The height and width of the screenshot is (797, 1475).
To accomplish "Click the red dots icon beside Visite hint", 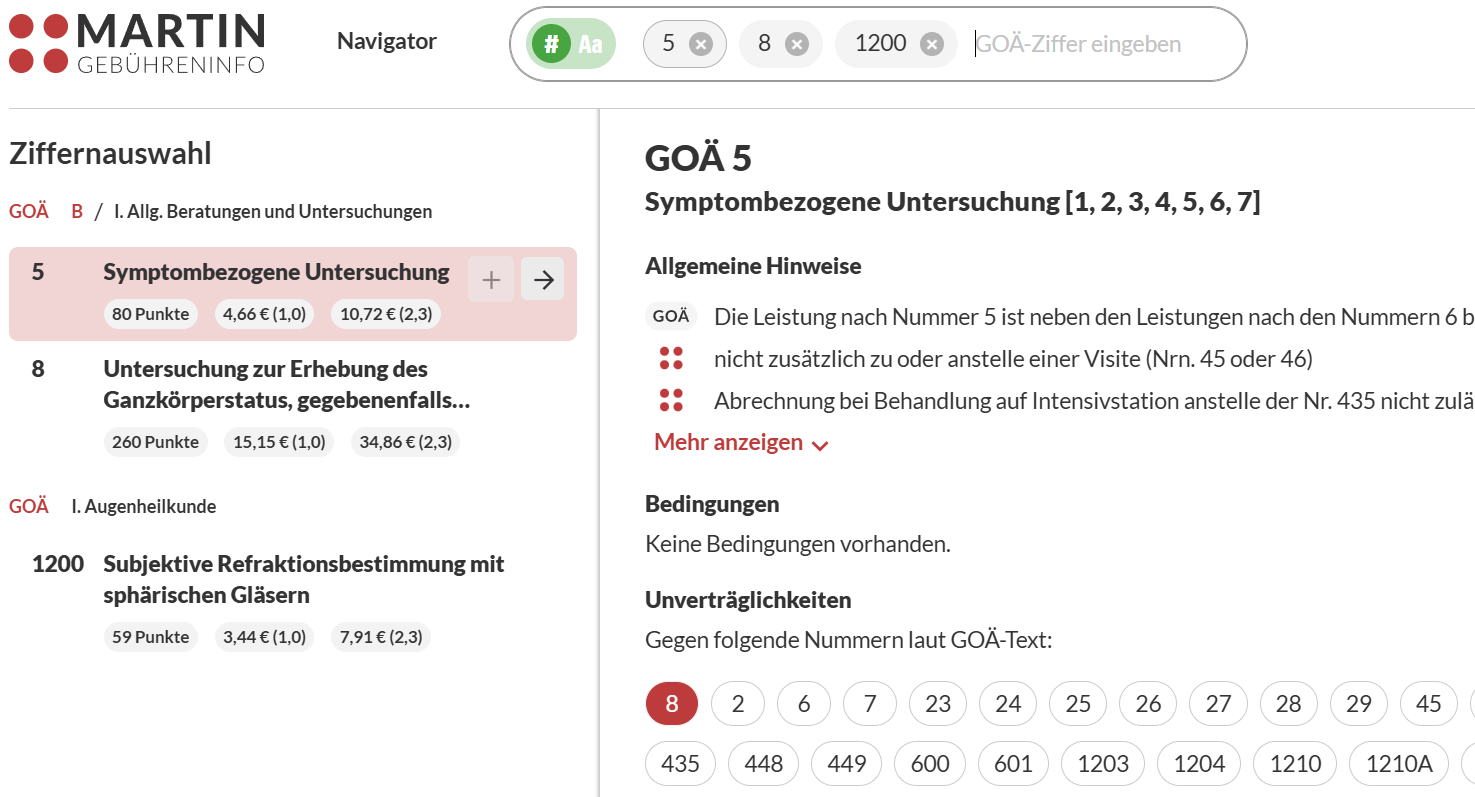I will click(x=671, y=359).
